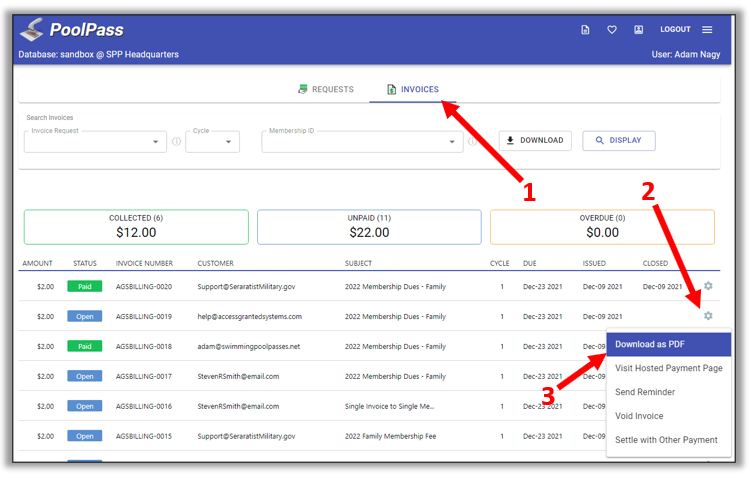Click Open status badge for AGSBILLING-0015

pos(85,436)
